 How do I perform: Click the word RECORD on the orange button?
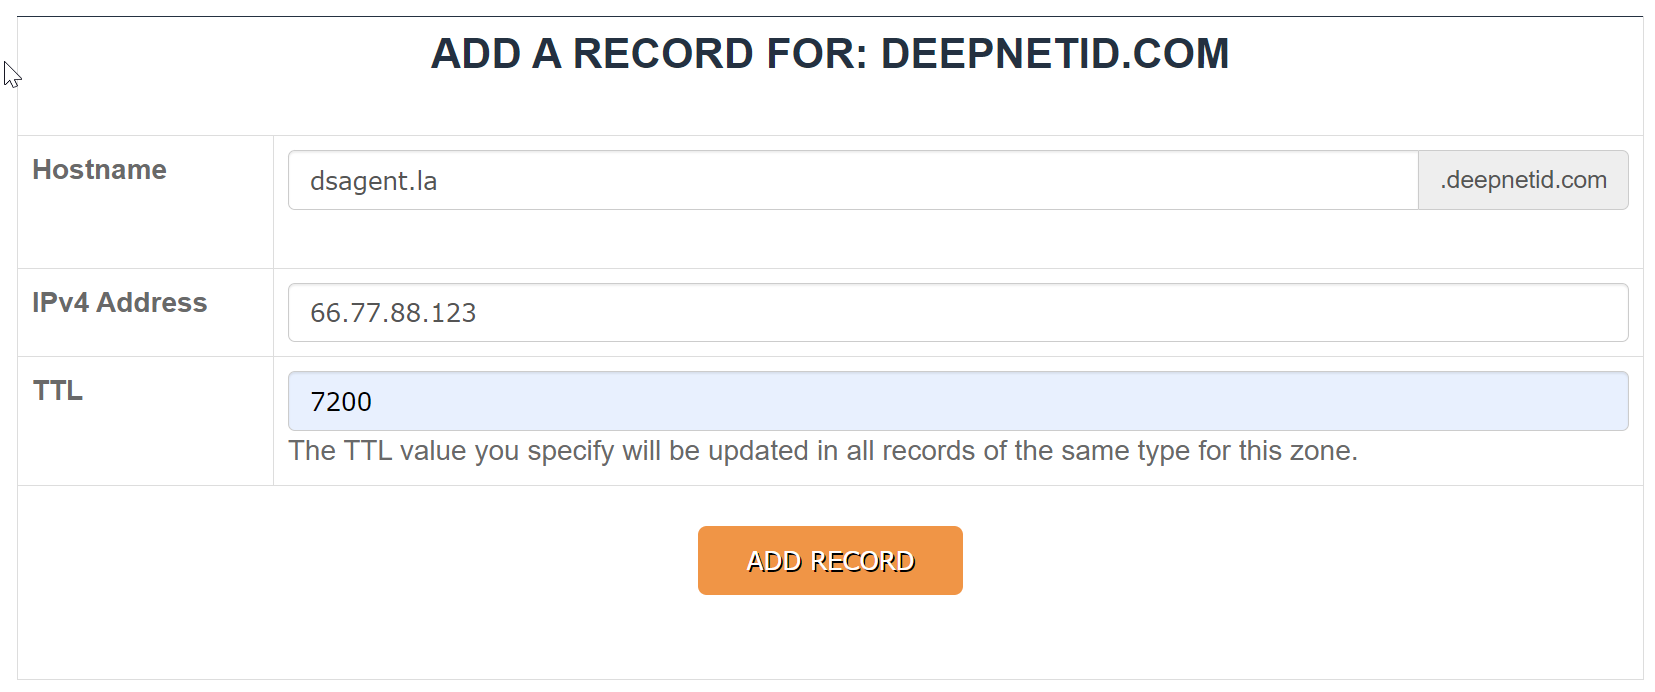[x=862, y=562]
